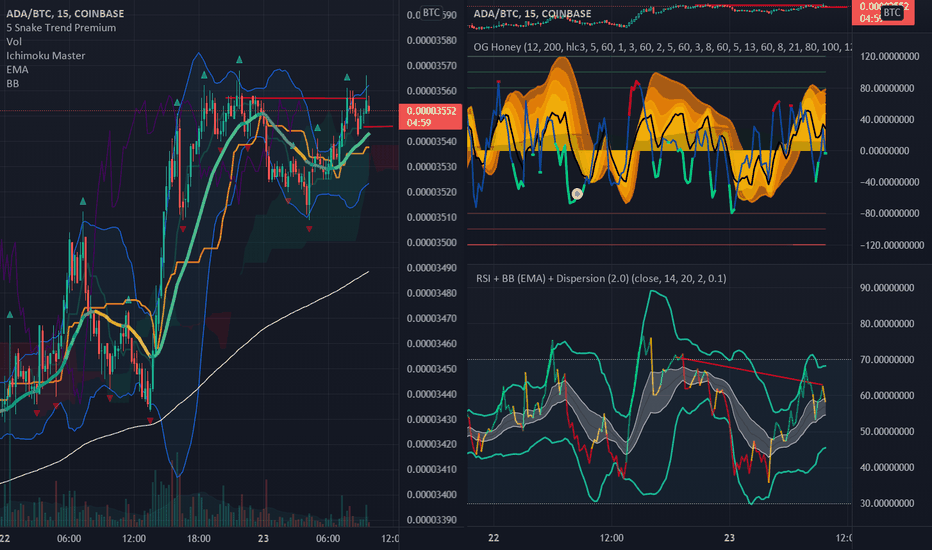Click price level 0.00003530 on axis
This screenshot has height=550, width=932.
tap(432, 166)
